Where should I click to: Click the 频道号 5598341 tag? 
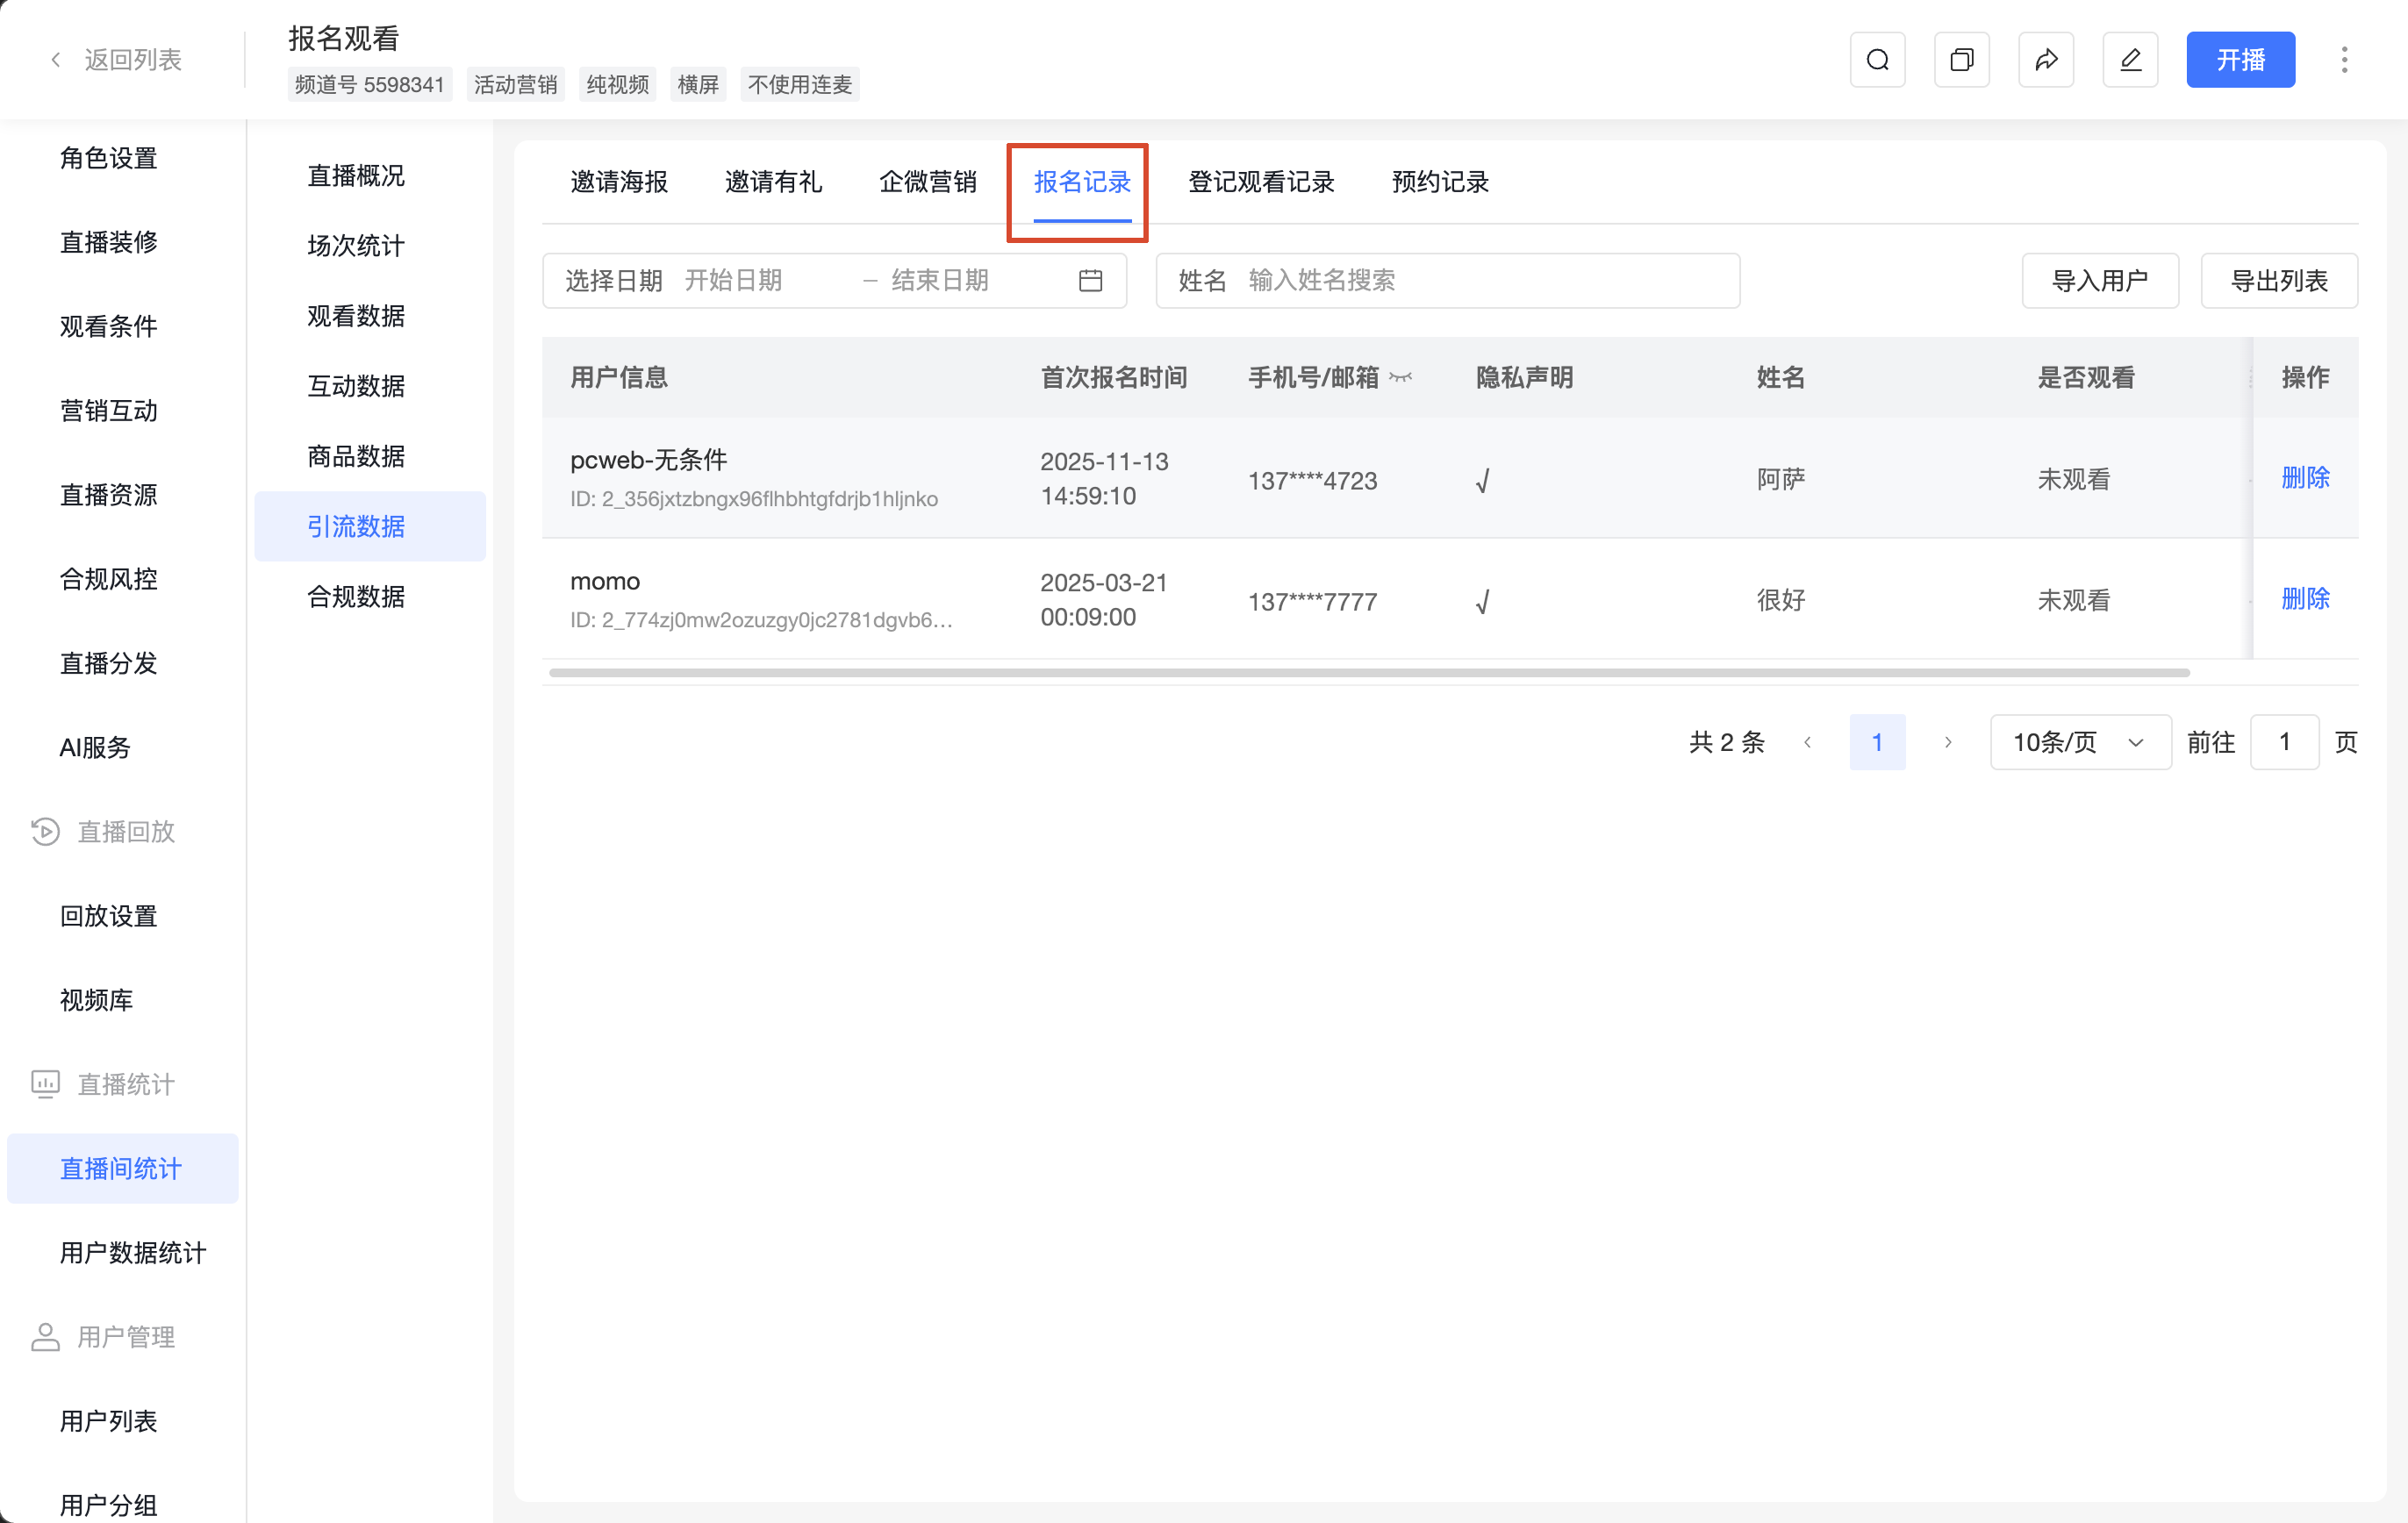[369, 85]
